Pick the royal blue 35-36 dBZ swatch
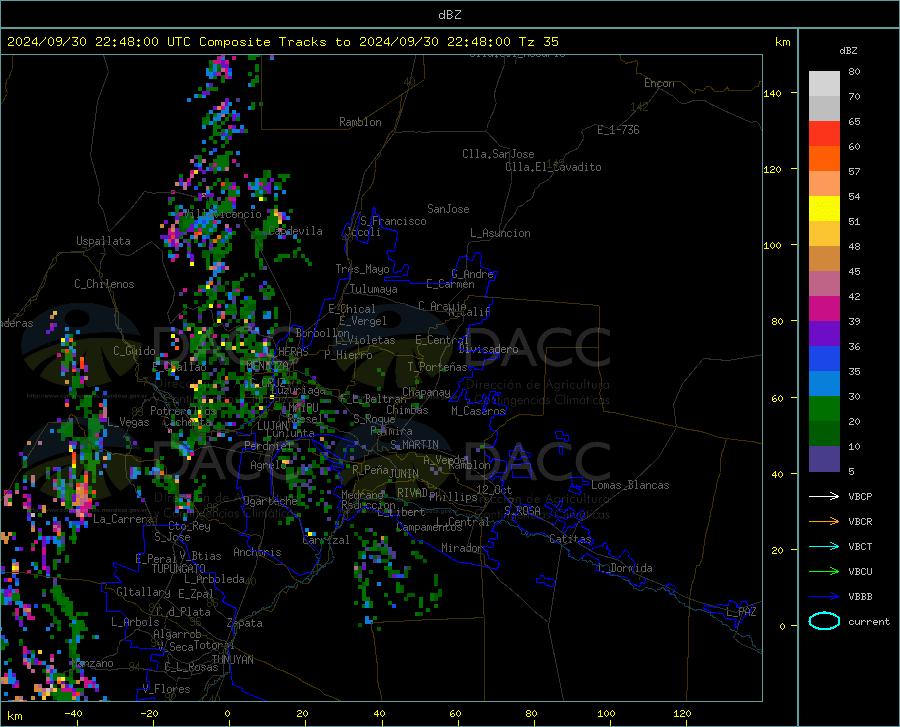This screenshot has width=900, height=727. (x=824, y=359)
